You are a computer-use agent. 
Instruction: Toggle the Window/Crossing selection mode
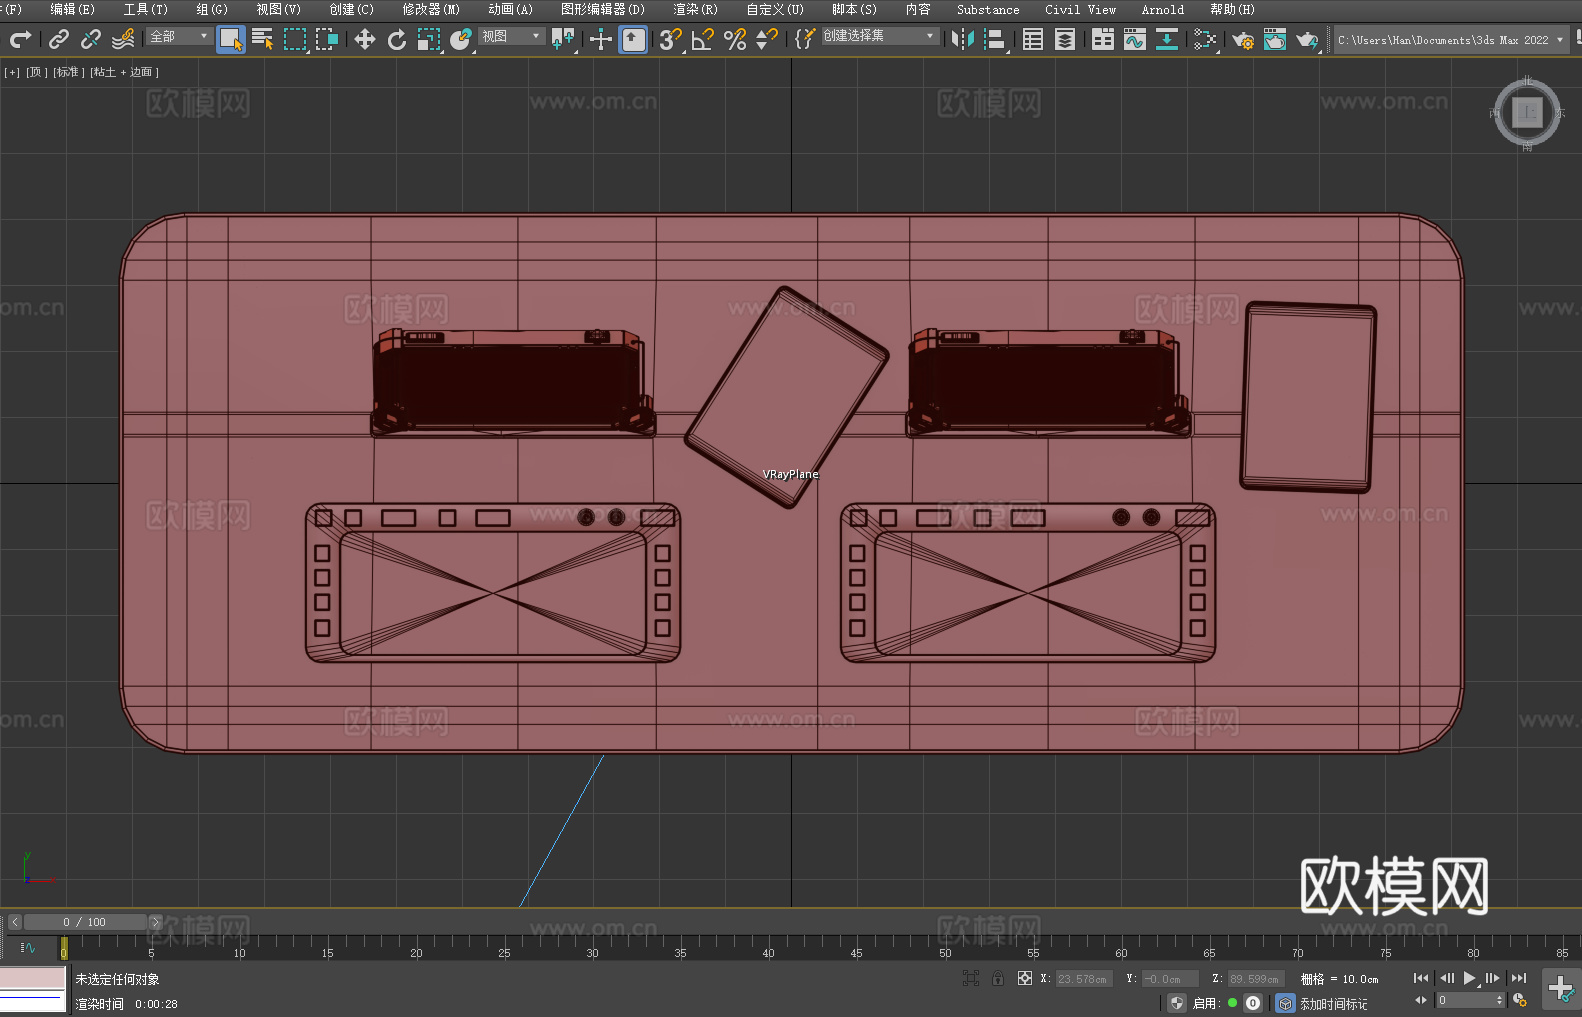(x=327, y=39)
